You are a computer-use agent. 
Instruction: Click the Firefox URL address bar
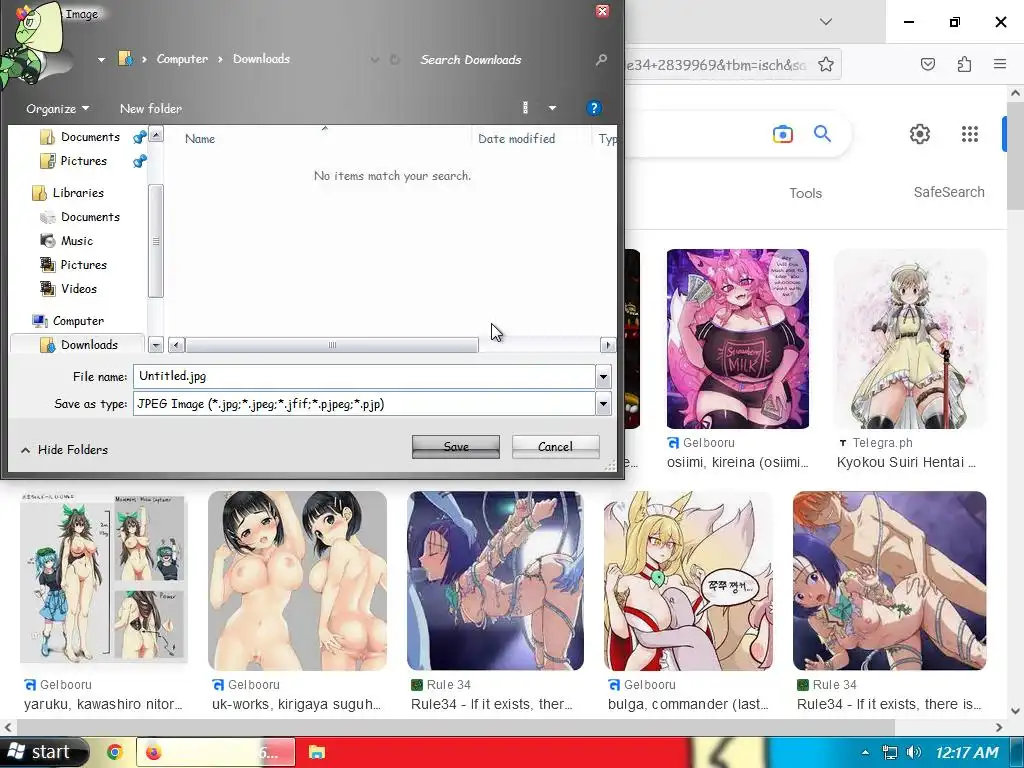point(715,64)
